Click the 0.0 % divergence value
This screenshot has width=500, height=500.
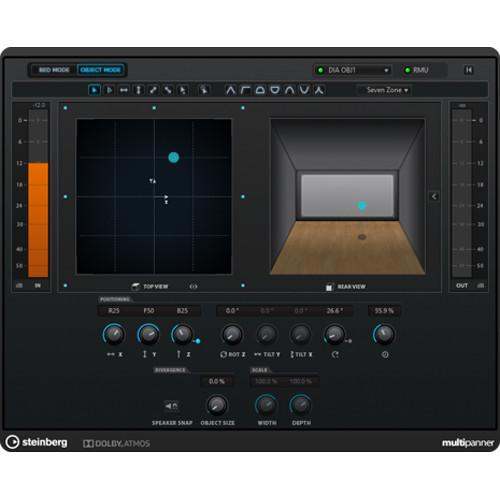point(217,381)
